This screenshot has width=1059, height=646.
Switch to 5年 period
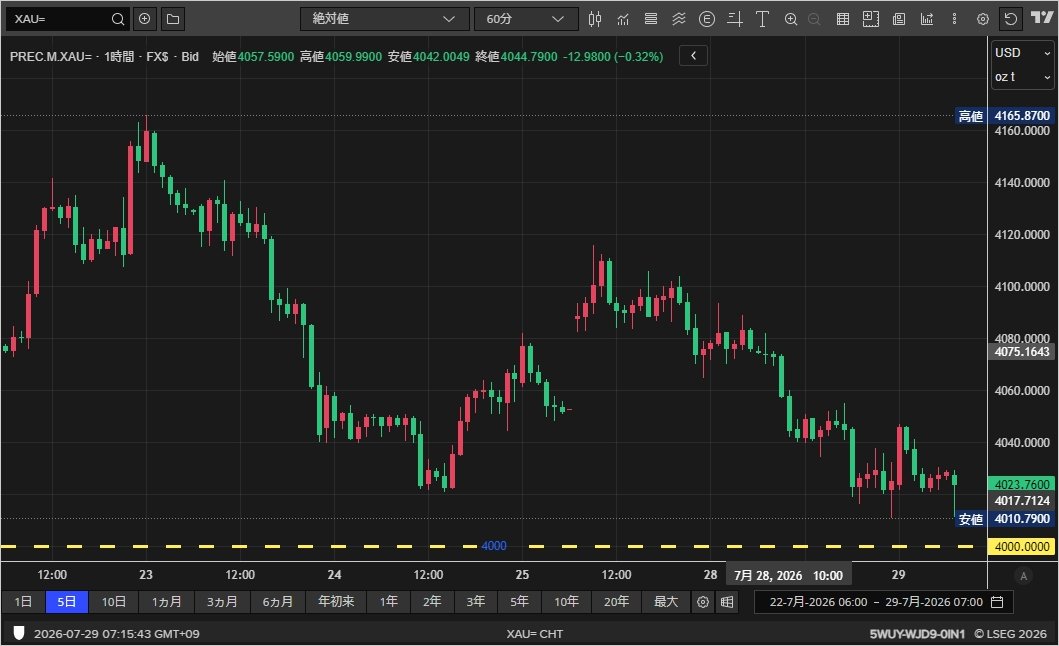(x=519, y=601)
